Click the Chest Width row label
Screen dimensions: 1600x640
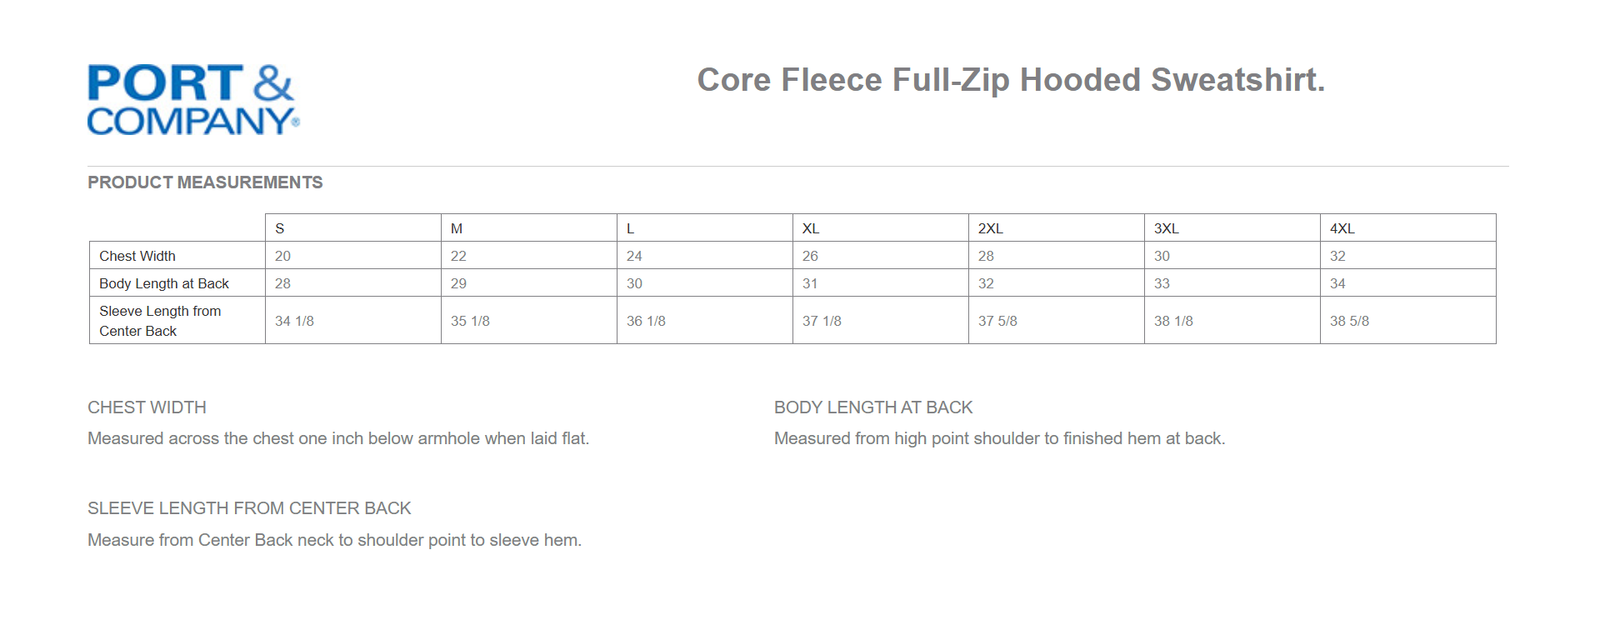click(x=137, y=256)
